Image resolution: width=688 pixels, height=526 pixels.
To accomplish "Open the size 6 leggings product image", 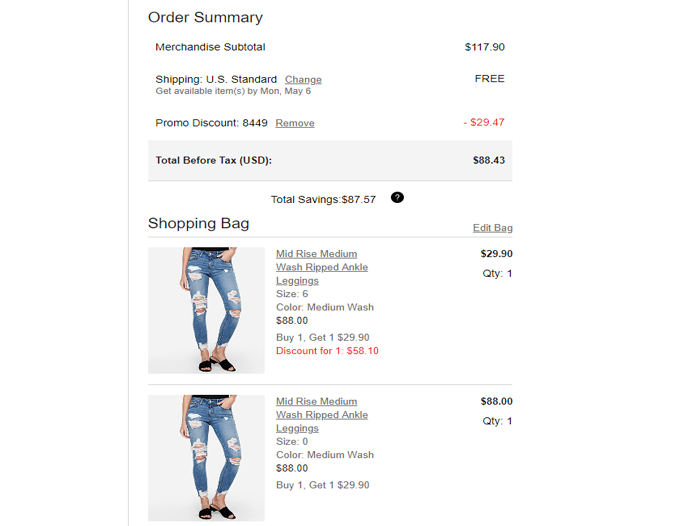I will click(x=206, y=310).
